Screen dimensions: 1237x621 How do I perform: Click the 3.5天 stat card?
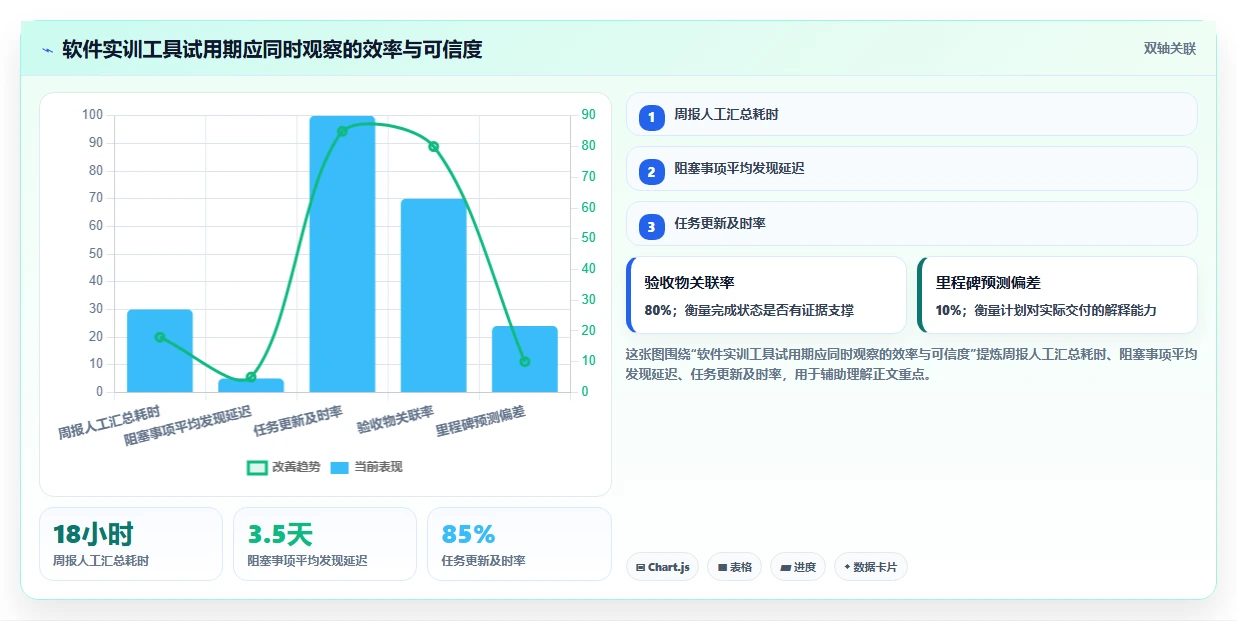[x=325, y=544]
